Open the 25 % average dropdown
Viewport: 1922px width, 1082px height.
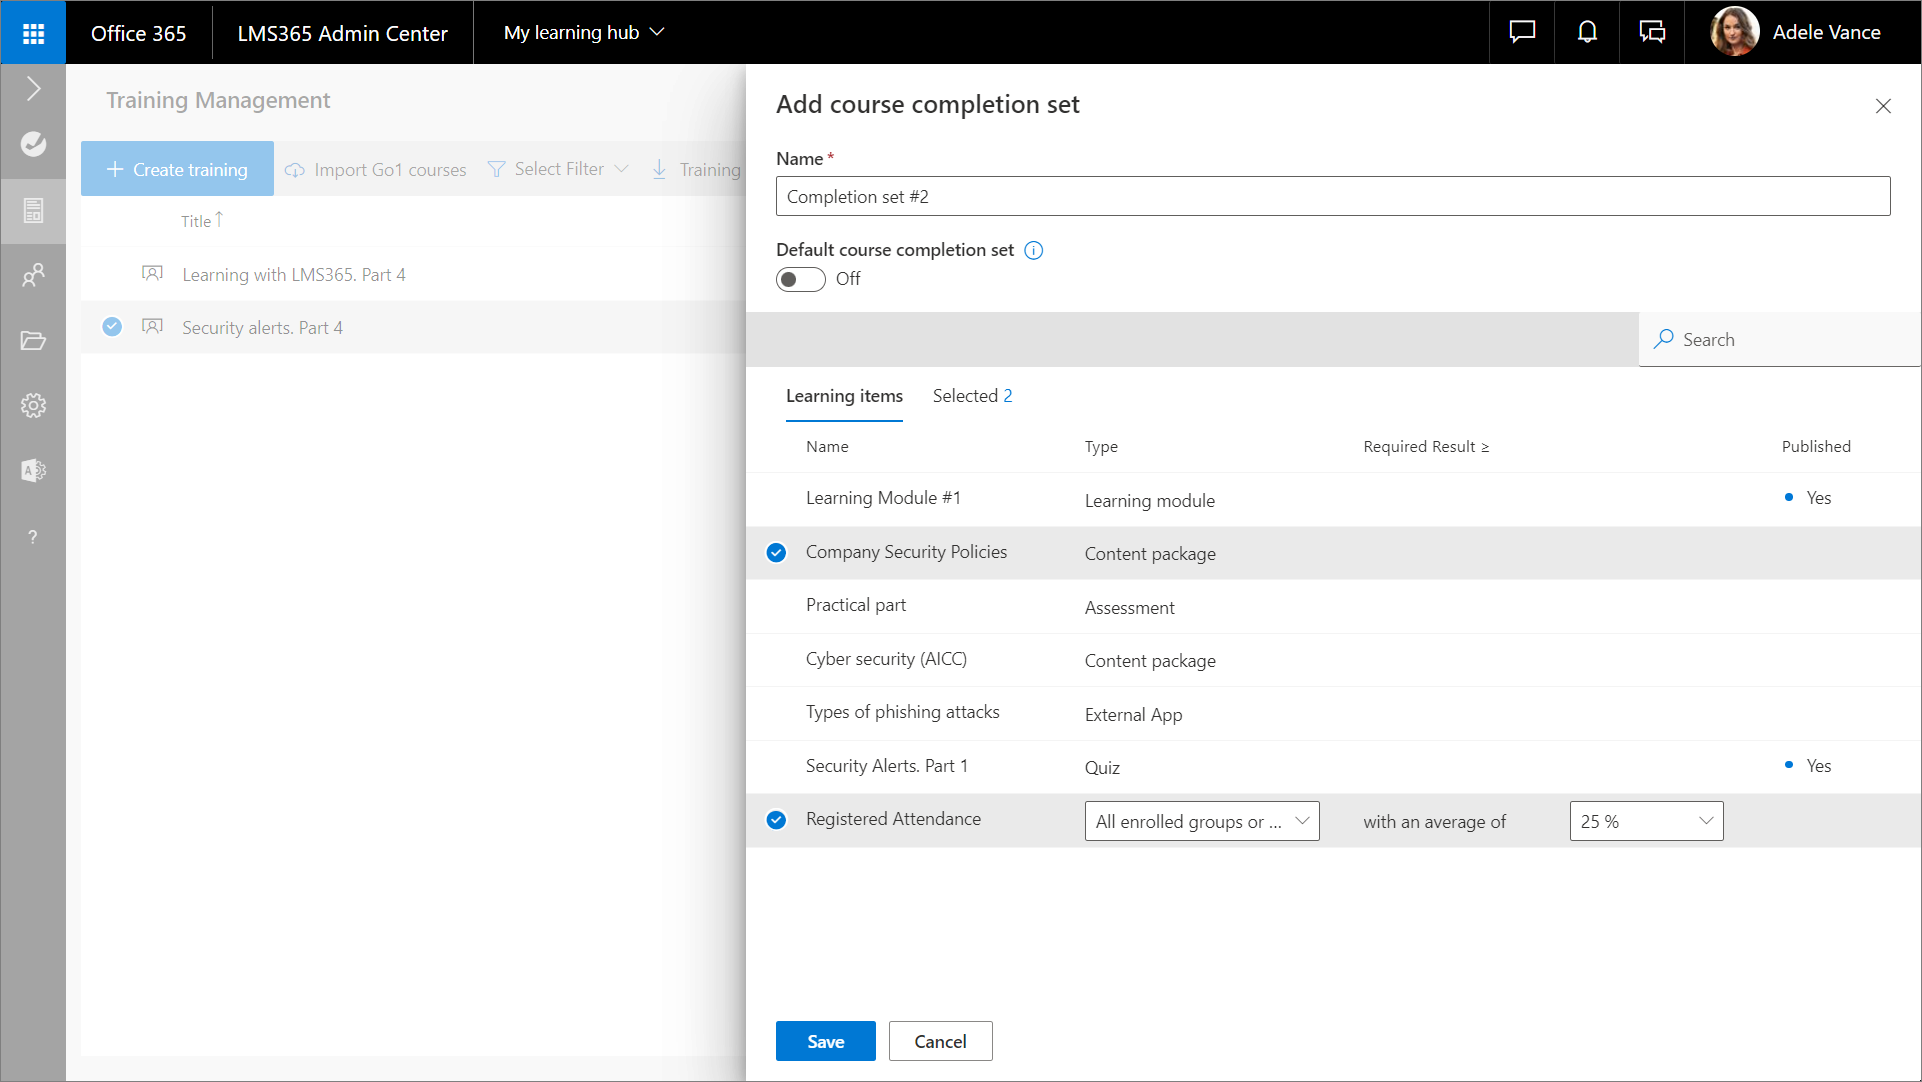click(1645, 821)
